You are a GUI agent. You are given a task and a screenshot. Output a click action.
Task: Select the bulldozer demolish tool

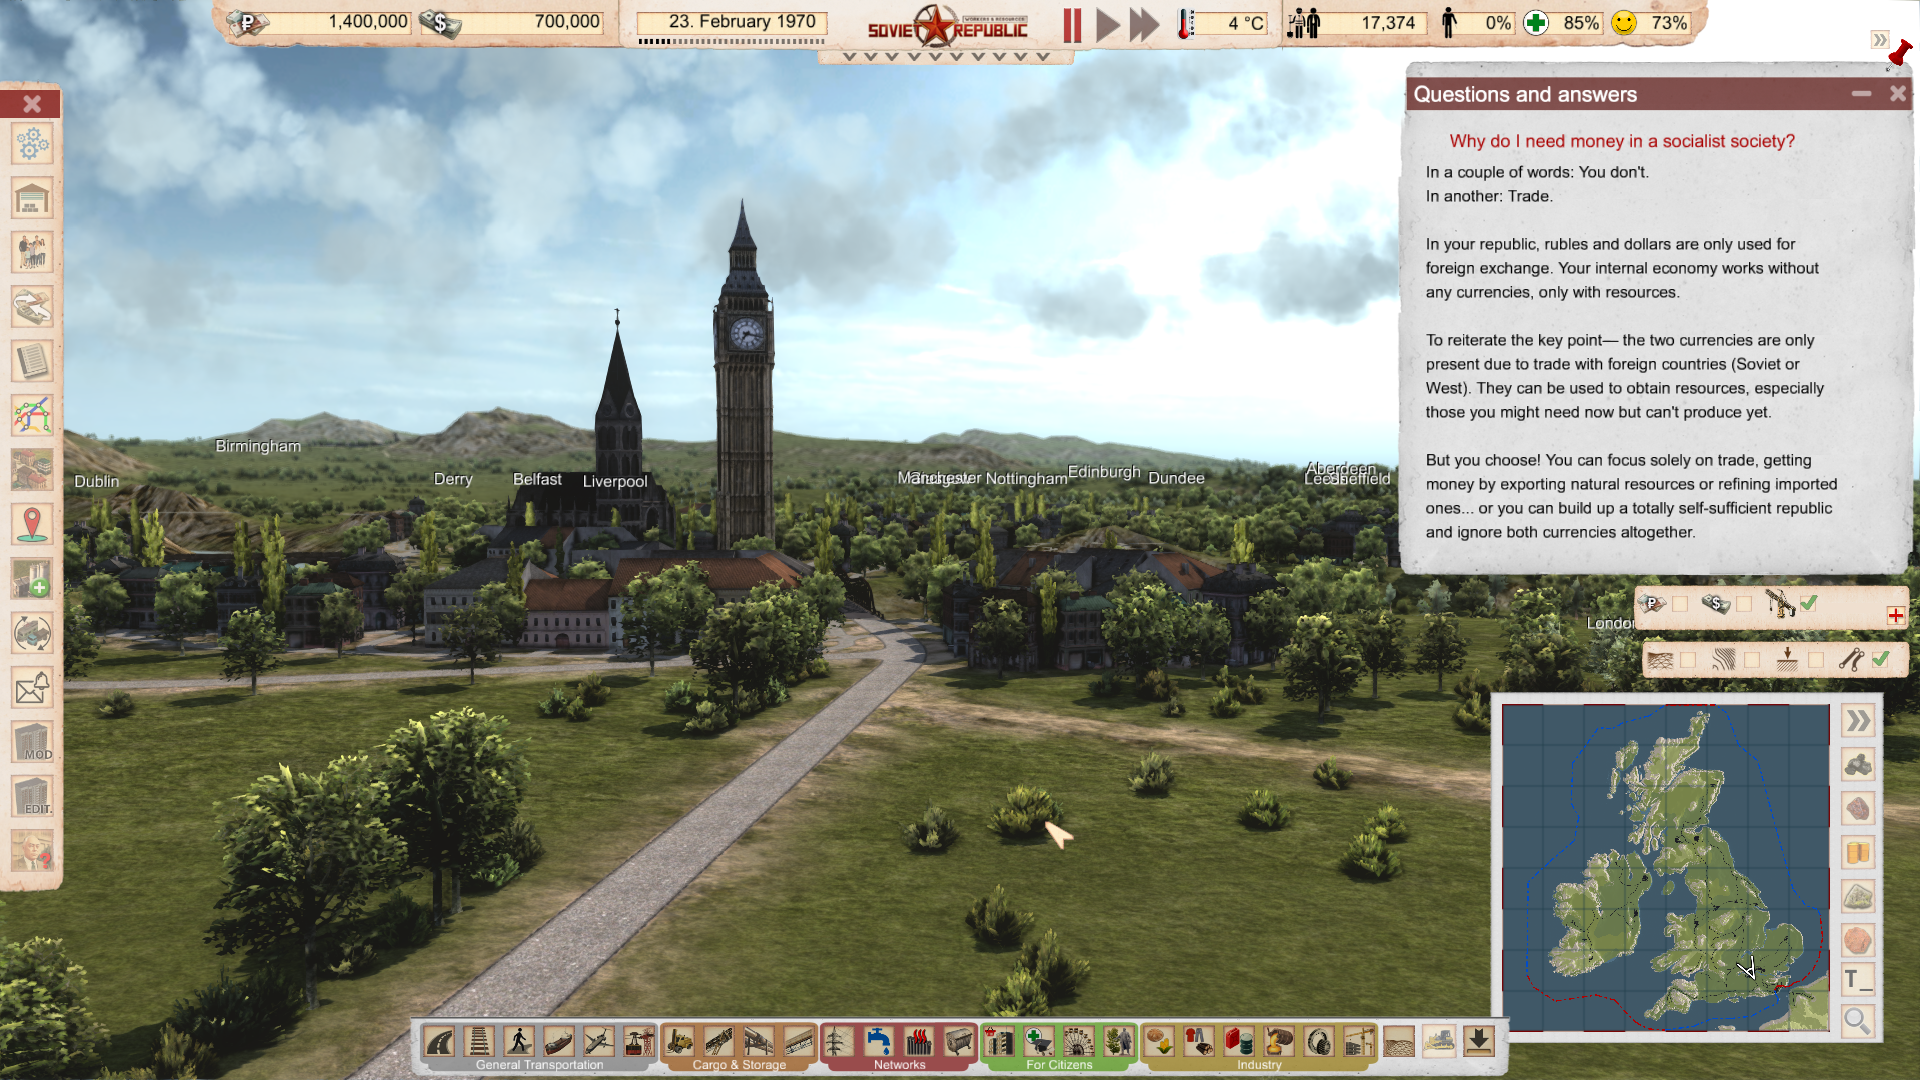[x=1439, y=1042]
